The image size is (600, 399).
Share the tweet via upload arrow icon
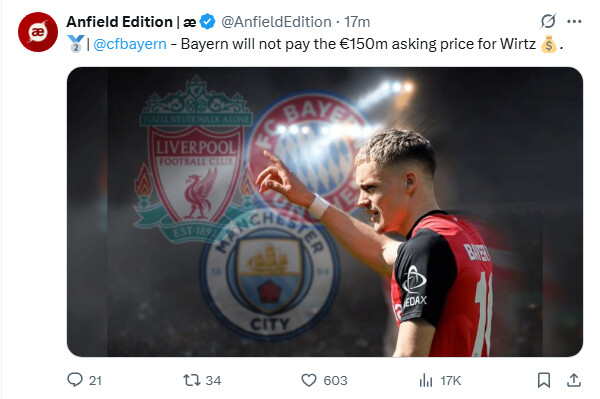click(574, 380)
